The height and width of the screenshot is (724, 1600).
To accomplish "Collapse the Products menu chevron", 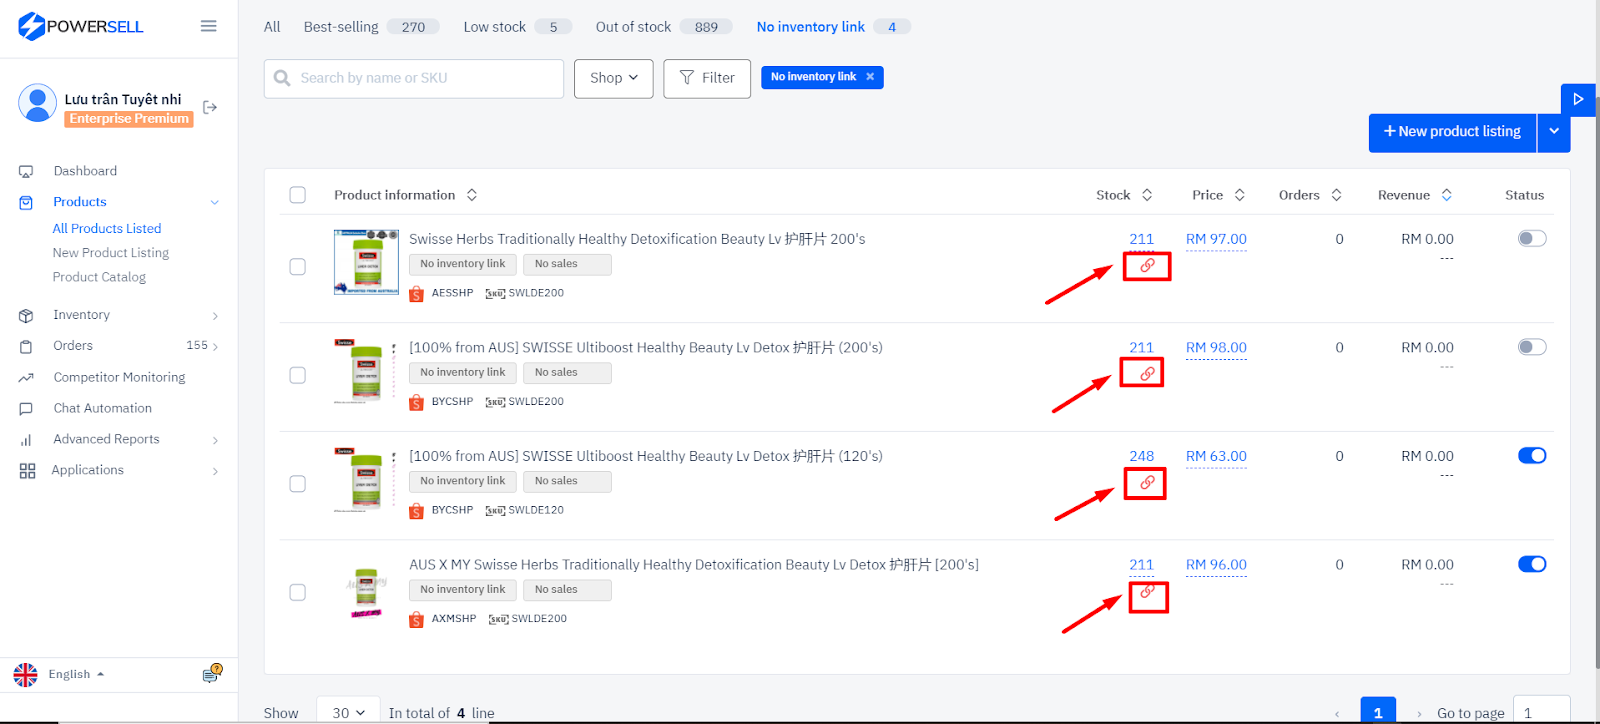I will (214, 203).
